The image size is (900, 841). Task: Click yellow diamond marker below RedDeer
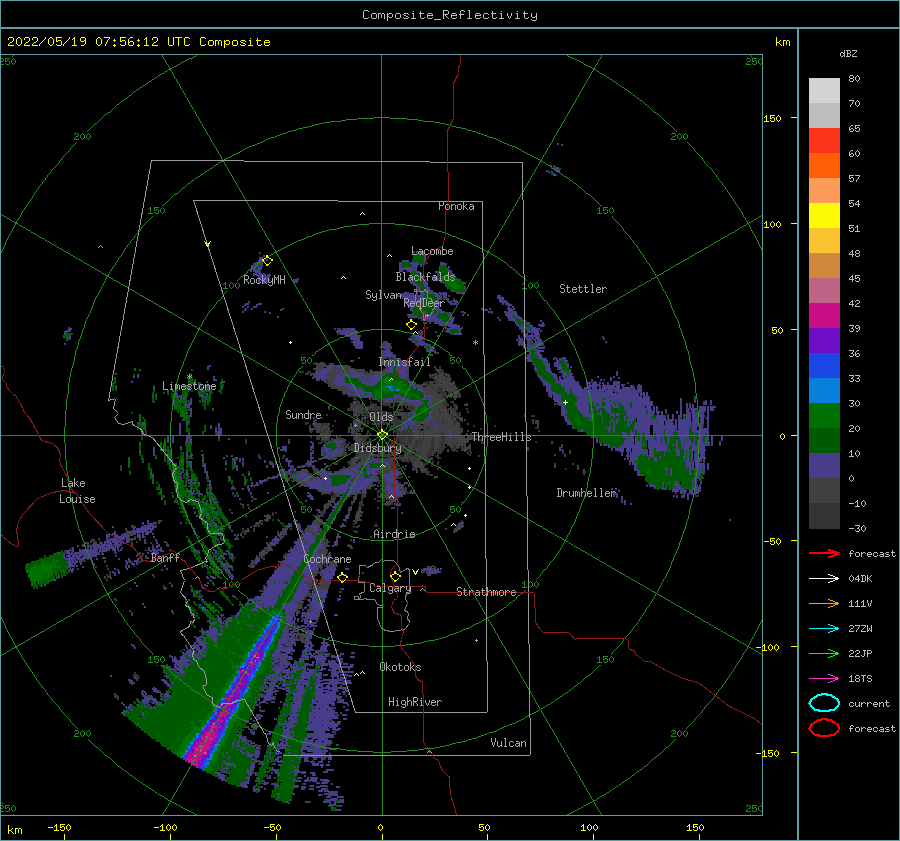click(411, 325)
